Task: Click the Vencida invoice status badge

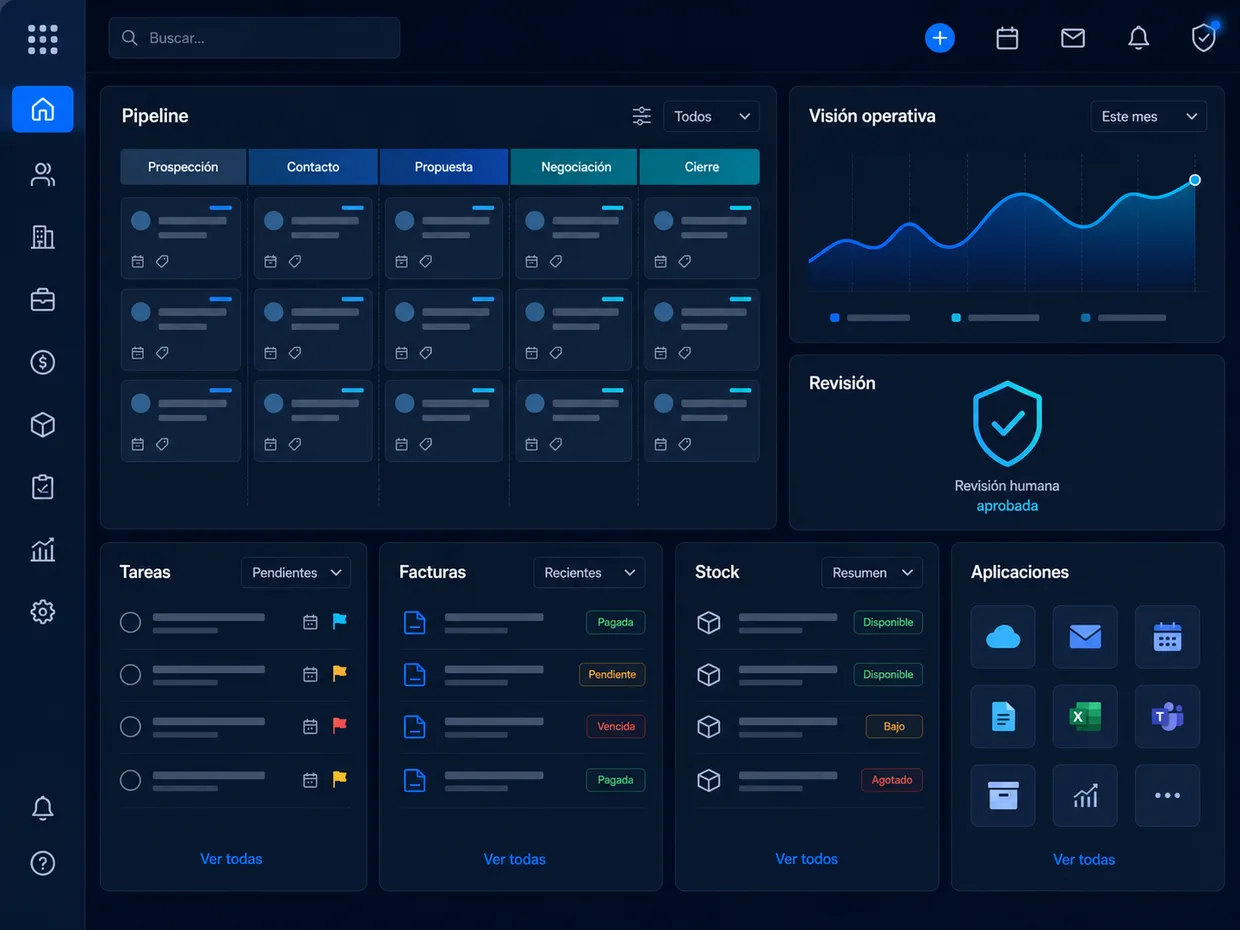Action: coord(616,726)
